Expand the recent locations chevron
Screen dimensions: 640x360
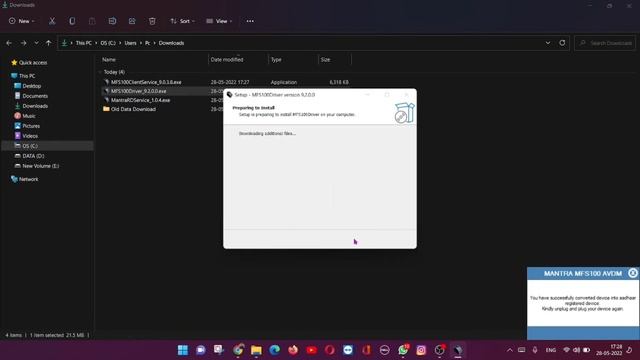36,43
